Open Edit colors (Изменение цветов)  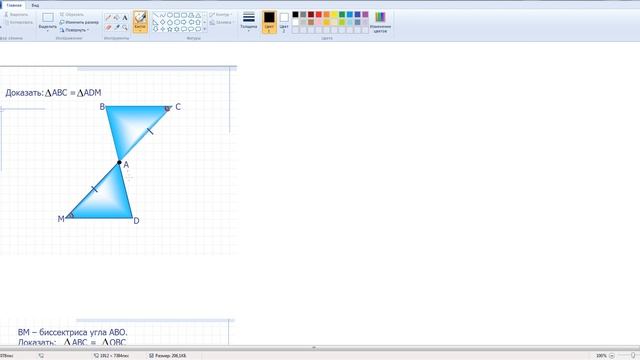380,22
